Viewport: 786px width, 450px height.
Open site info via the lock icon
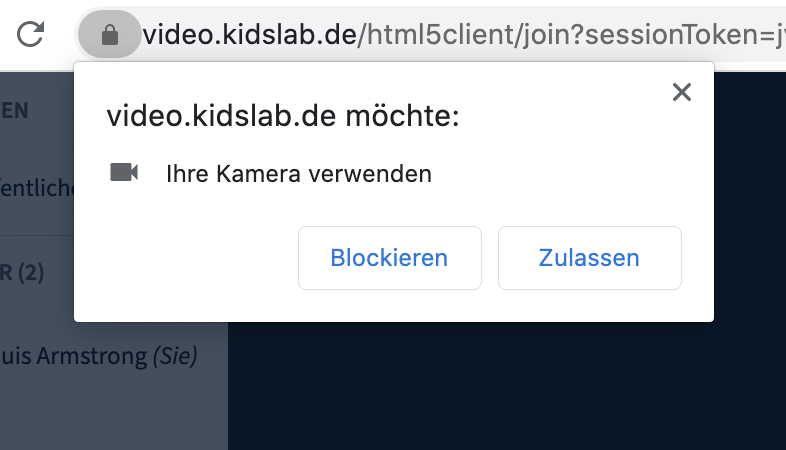click(110, 36)
